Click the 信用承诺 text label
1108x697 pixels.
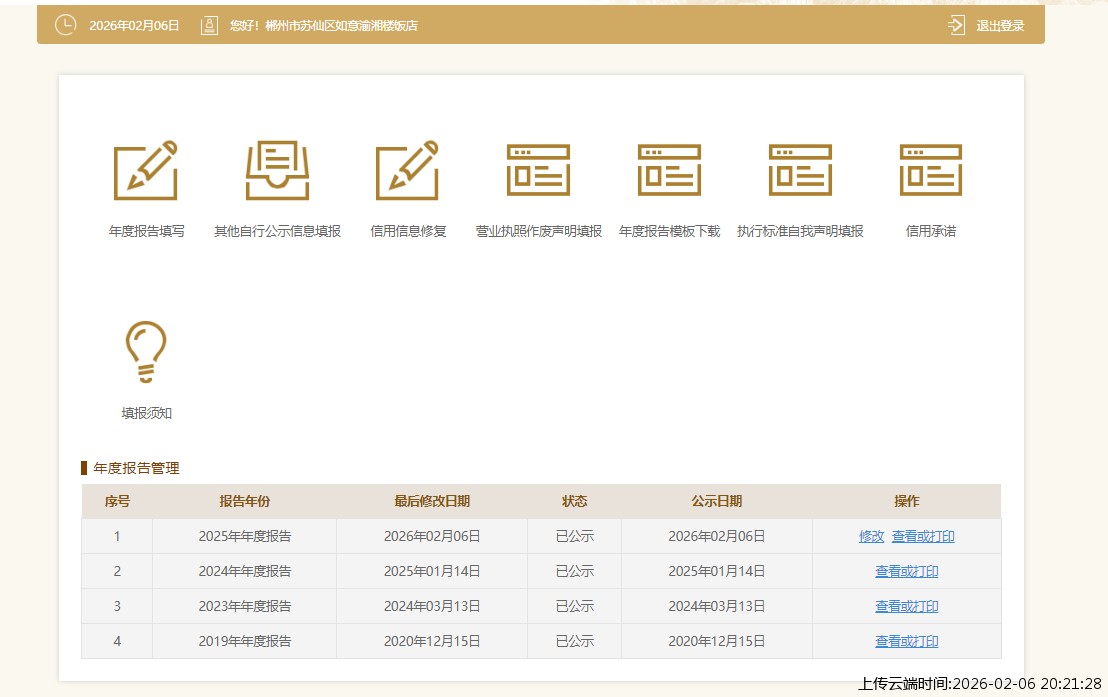pos(930,231)
